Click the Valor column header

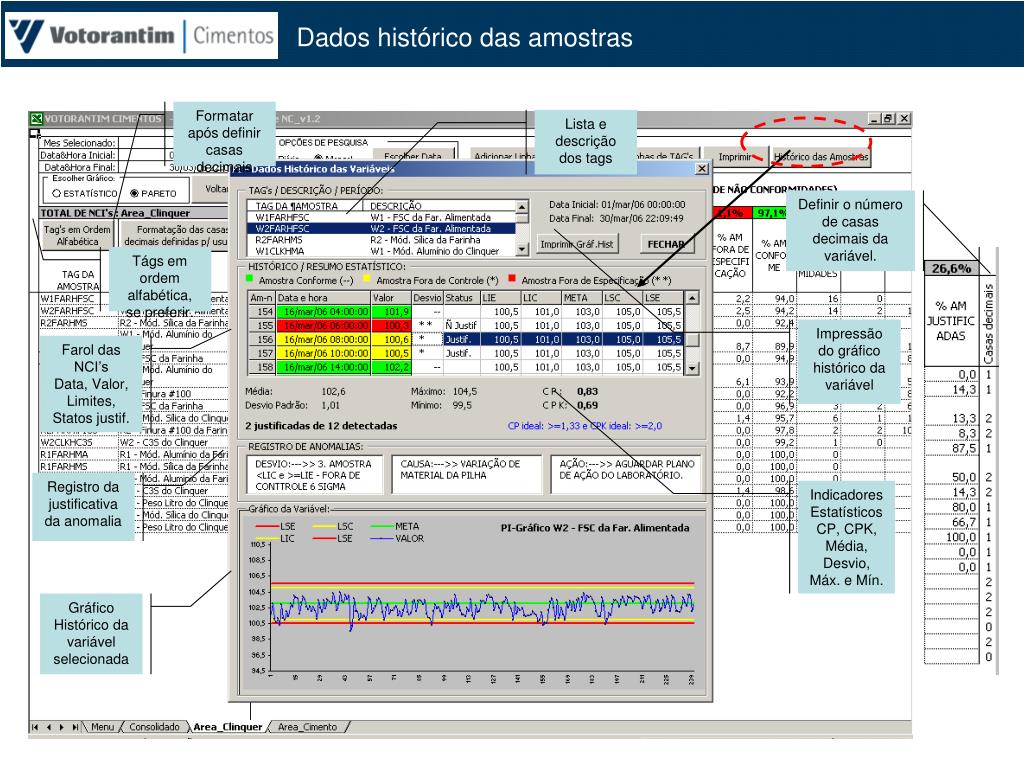[x=391, y=298]
